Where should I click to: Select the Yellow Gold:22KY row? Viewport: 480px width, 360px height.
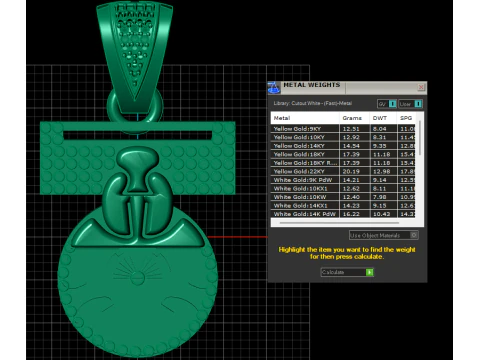tap(343, 172)
